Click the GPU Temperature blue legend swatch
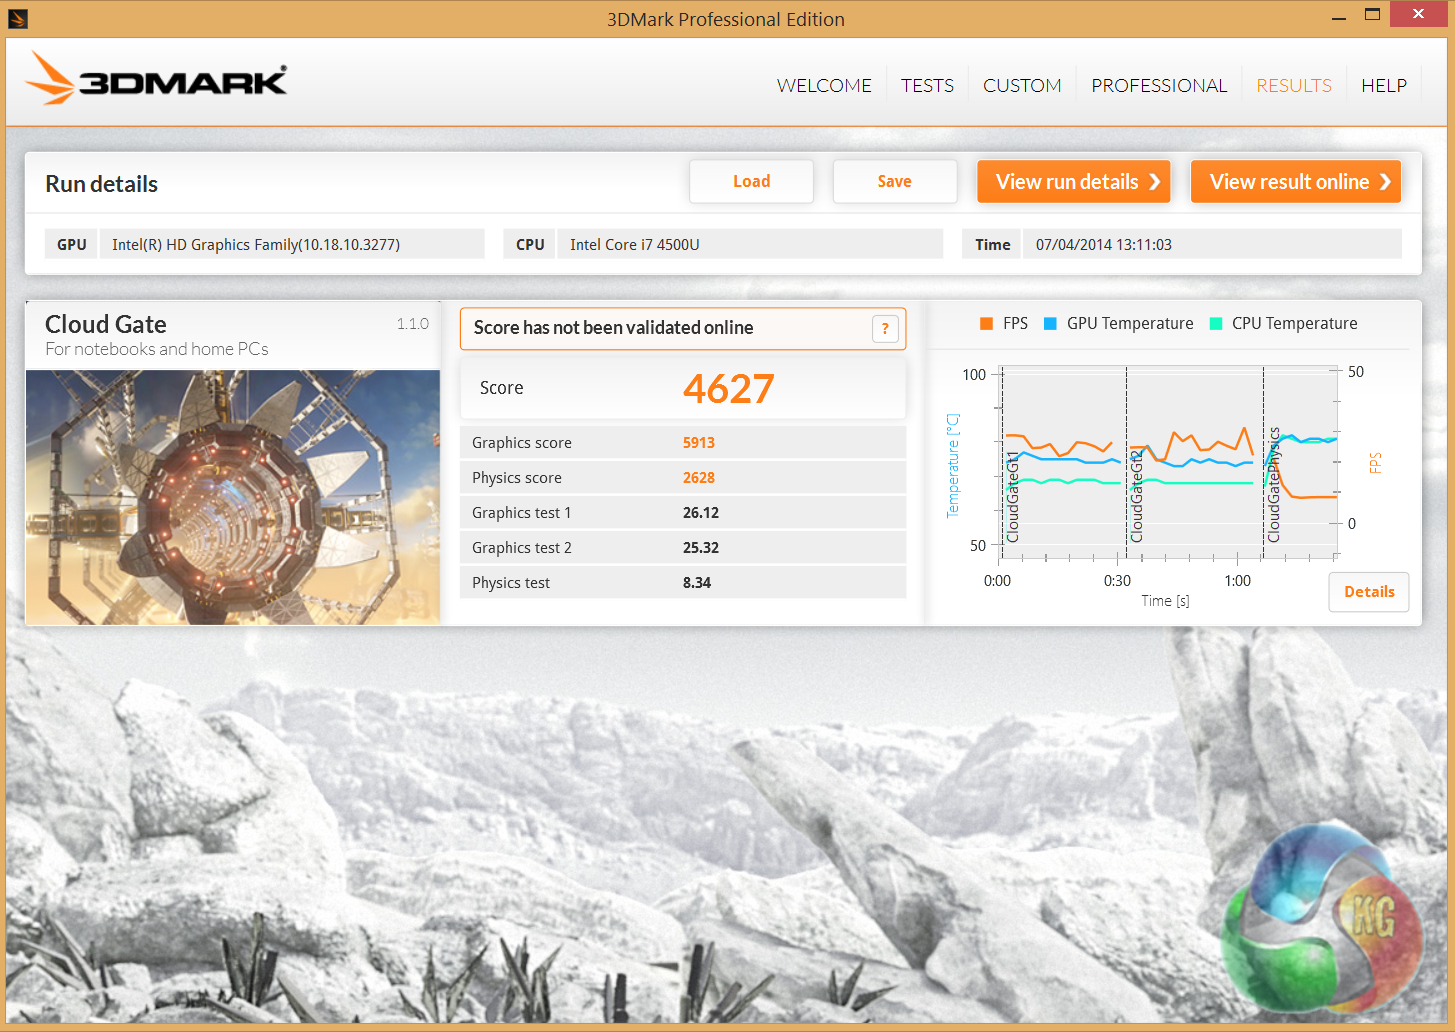Viewport: 1455px width, 1032px height. click(1050, 323)
